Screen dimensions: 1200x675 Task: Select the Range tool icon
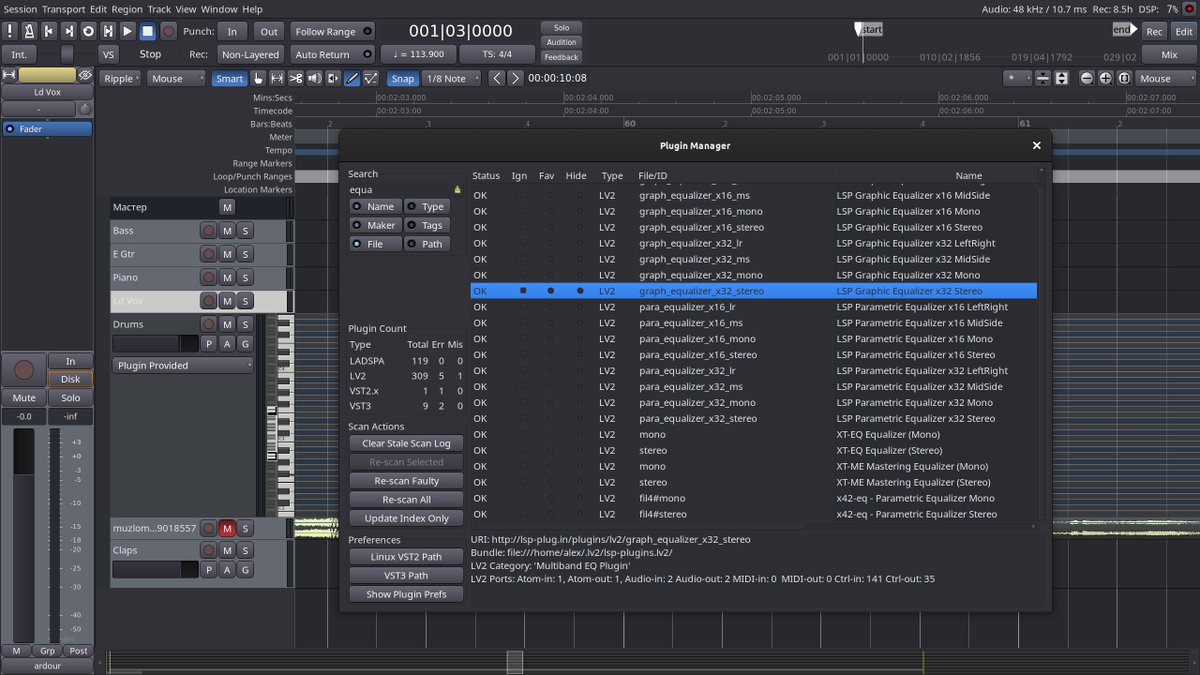(277, 78)
